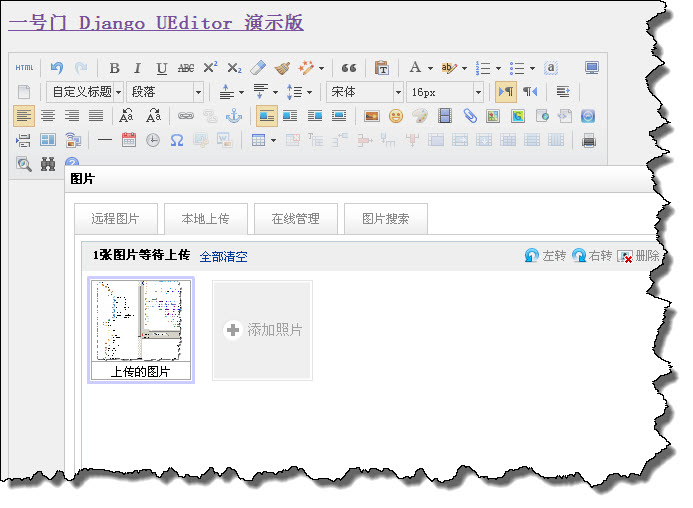Center align the text
The image size is (693, 508).
[x=48, y=116]
